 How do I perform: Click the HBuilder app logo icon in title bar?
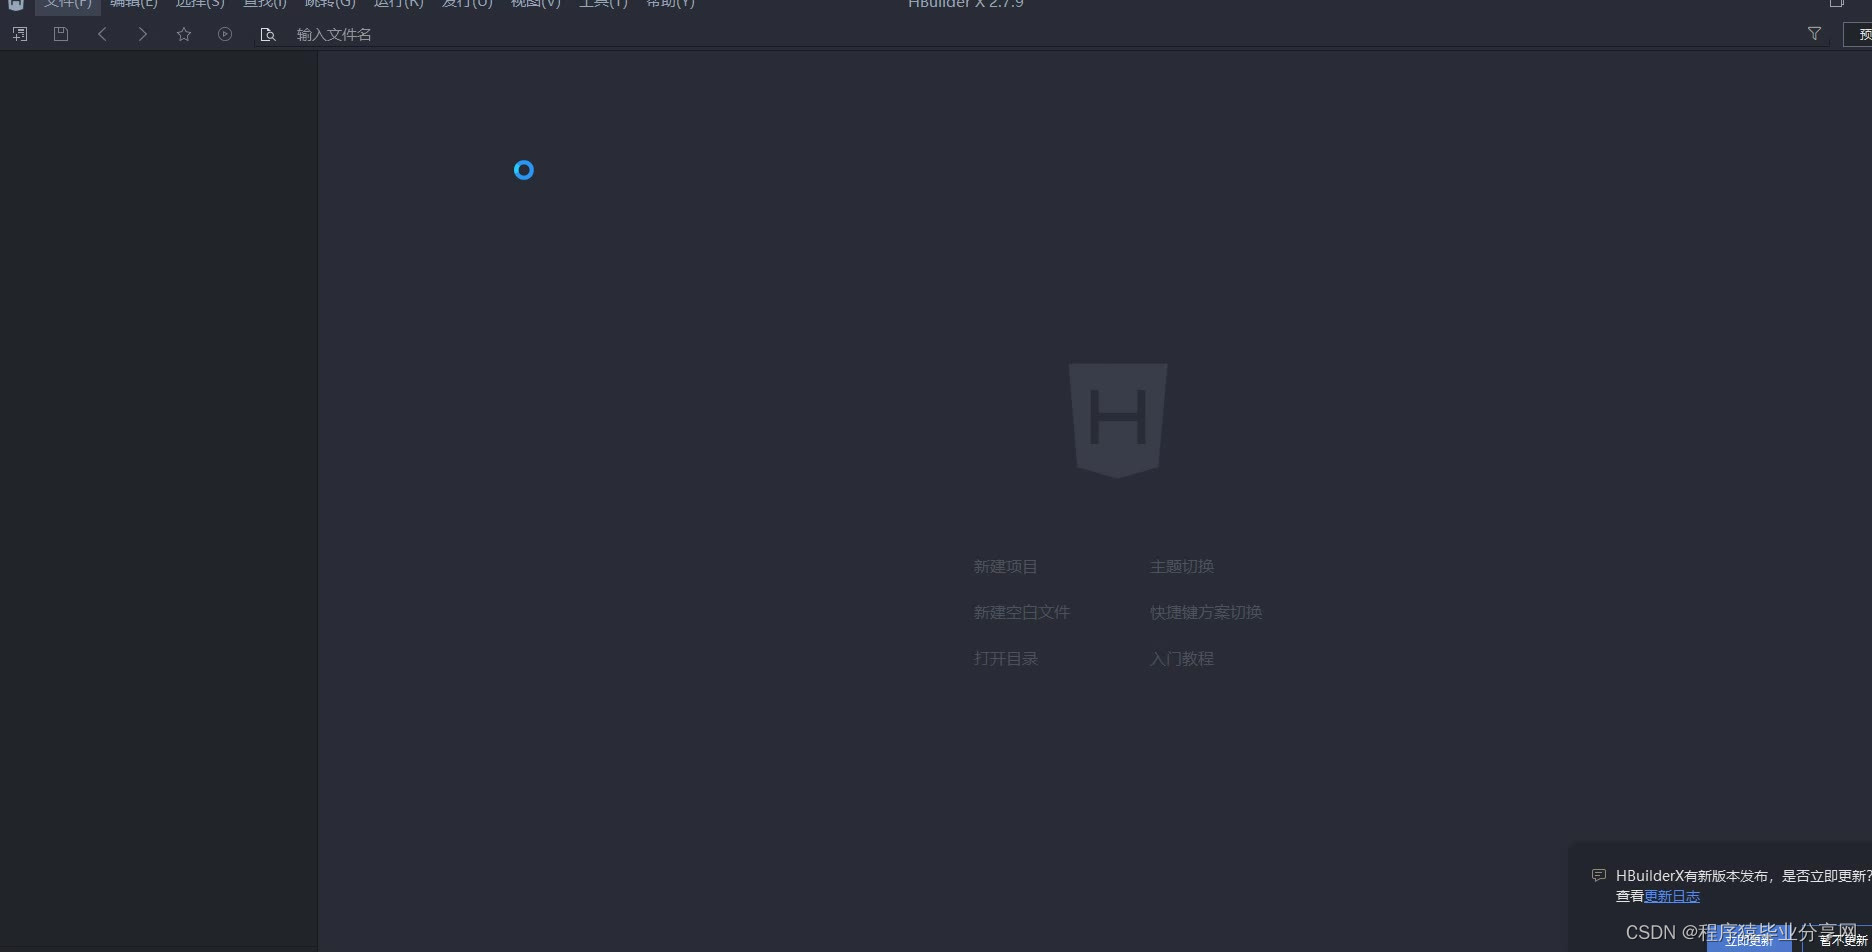point(16,4)
